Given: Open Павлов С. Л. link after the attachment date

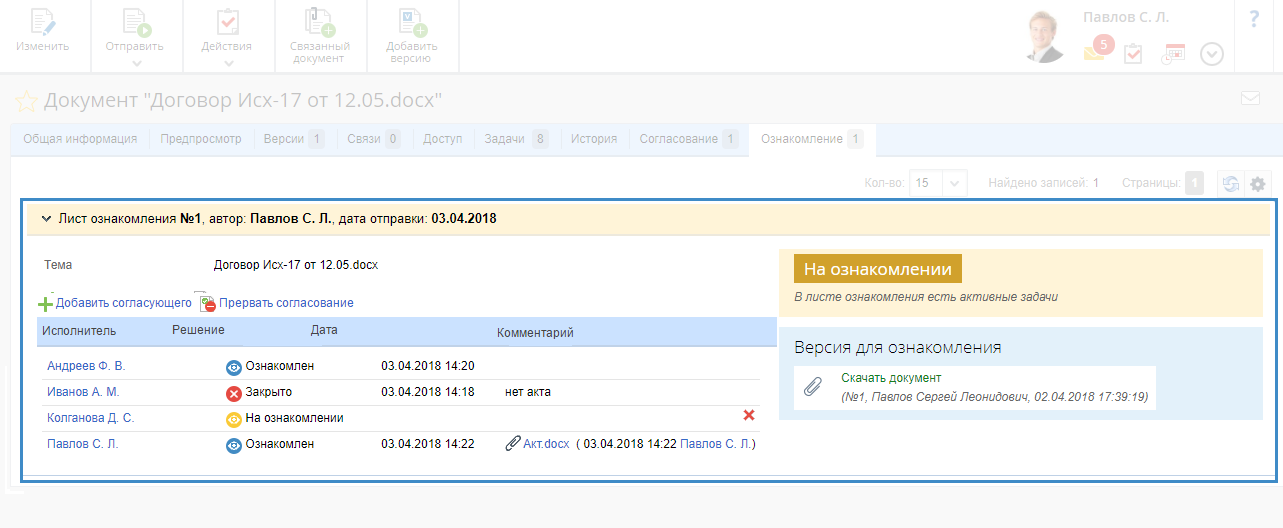Looking at the screenshot, I should click(x=716, y=444).
